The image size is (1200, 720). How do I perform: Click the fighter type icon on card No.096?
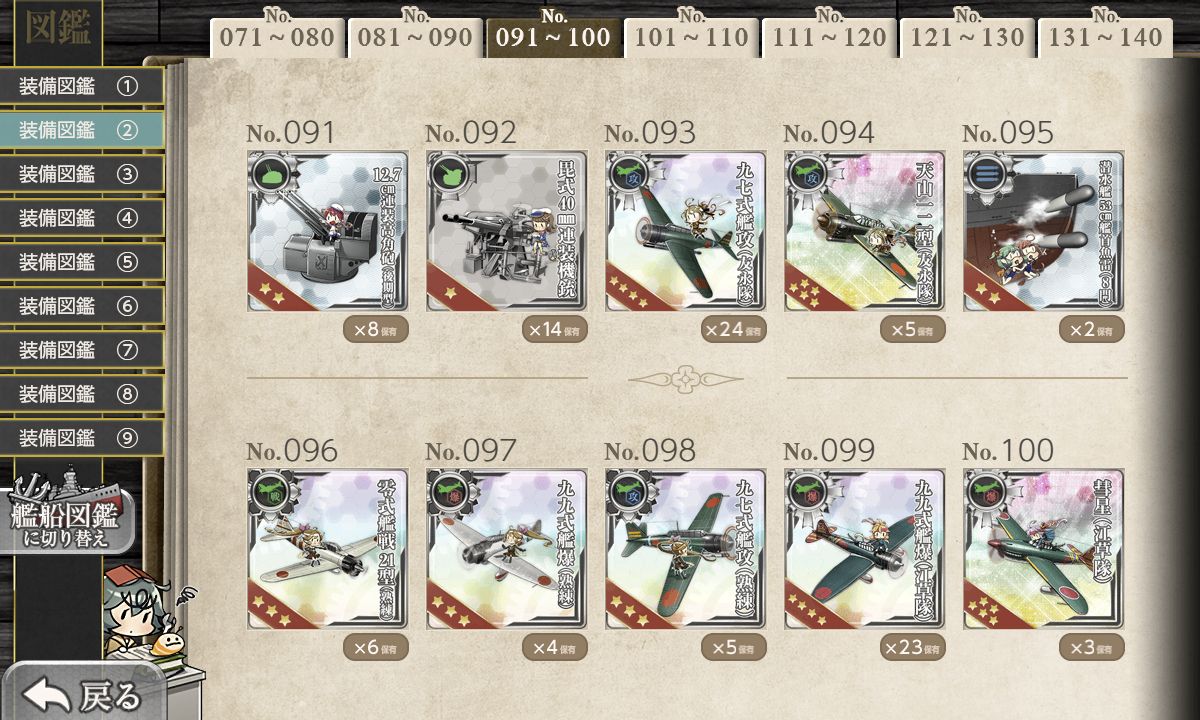tap(271, 491)
